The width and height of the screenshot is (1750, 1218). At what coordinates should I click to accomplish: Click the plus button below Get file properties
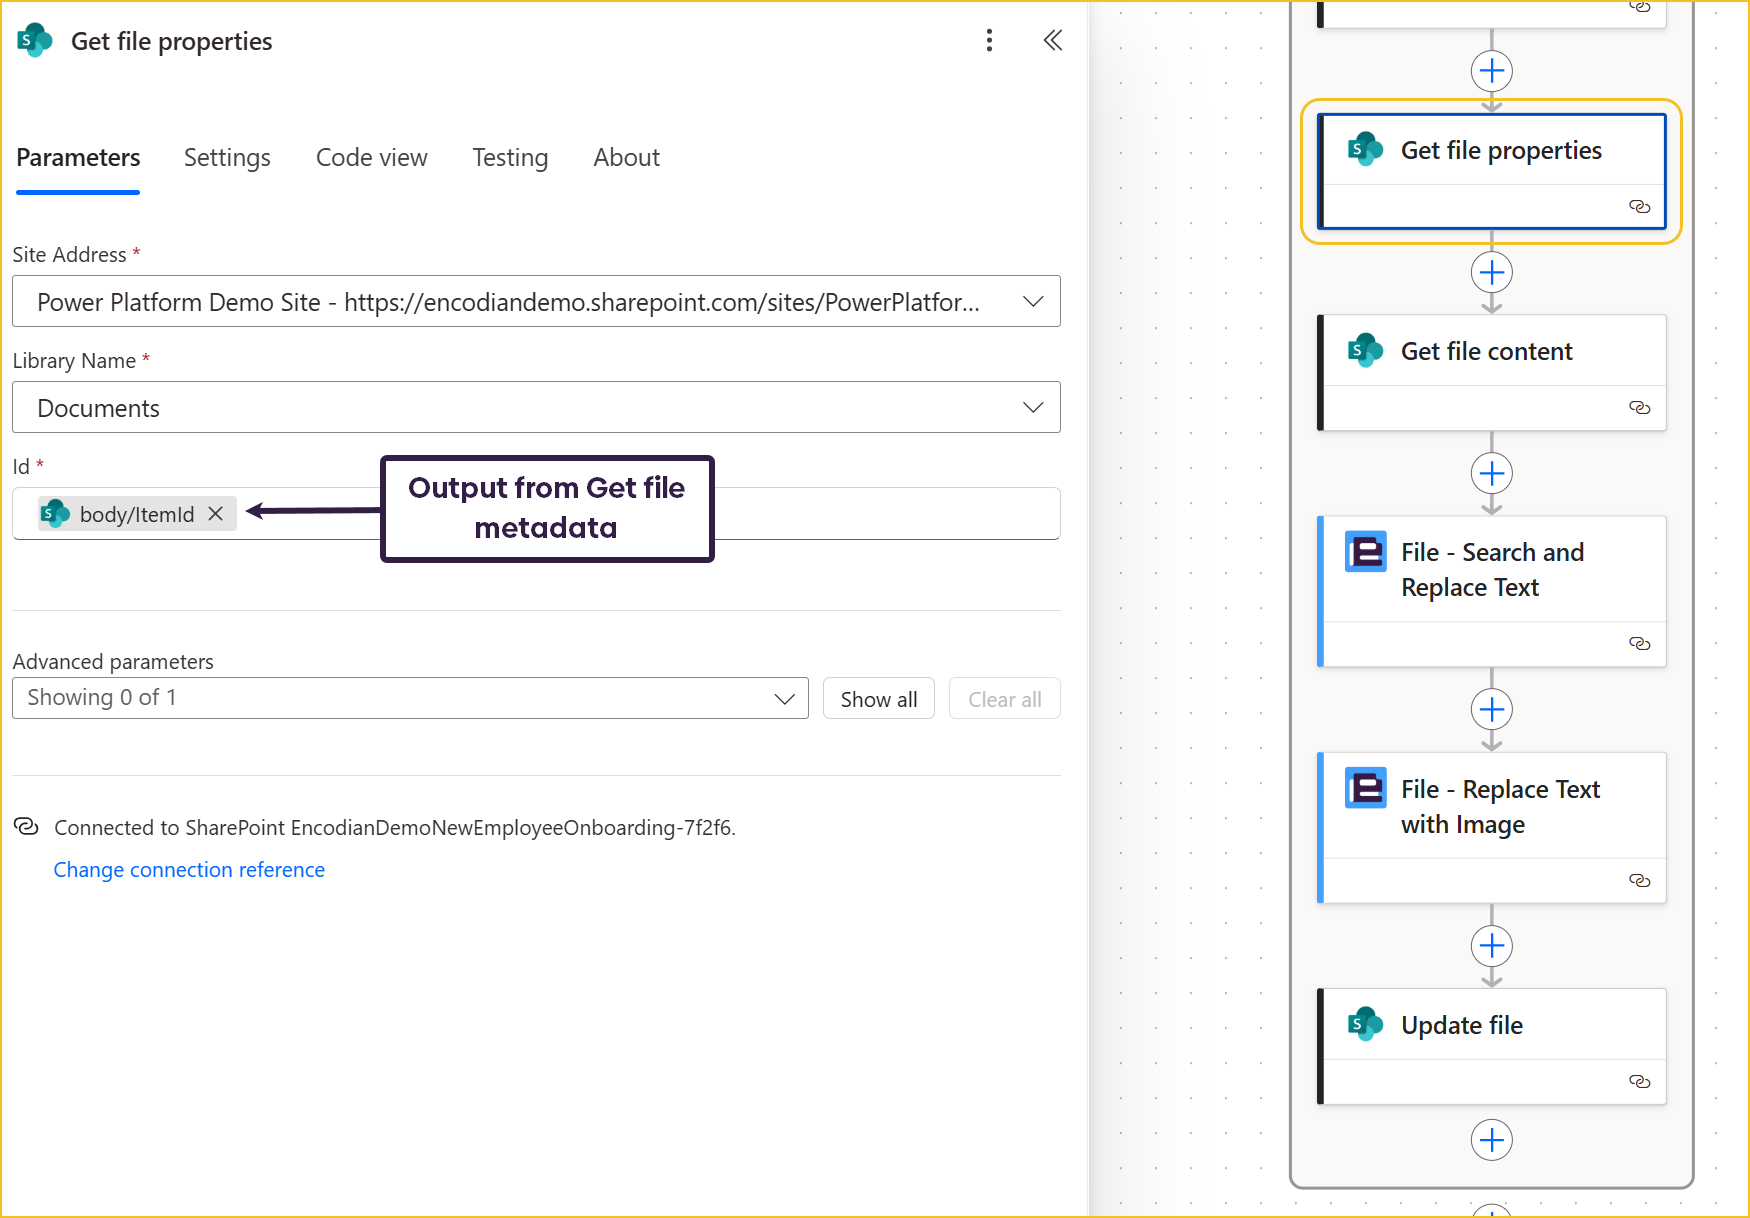click(x=1491, y=273)
